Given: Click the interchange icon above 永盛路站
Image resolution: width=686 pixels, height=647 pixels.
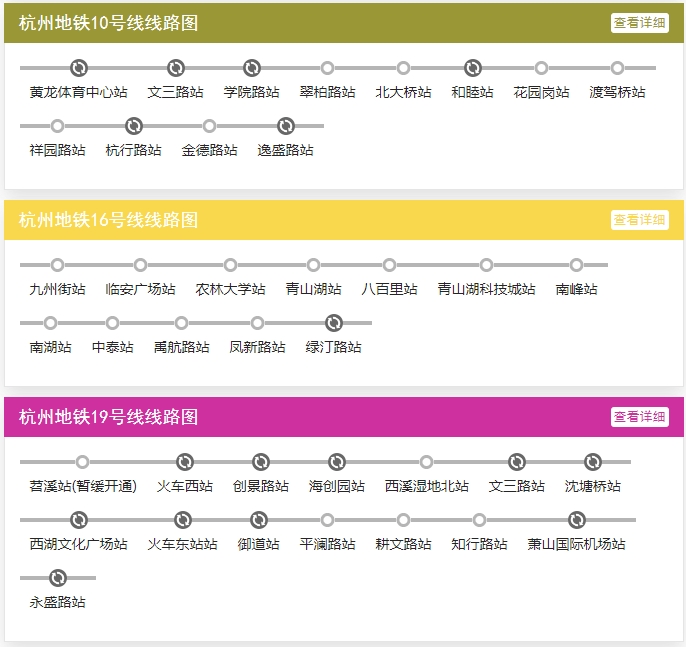Looking at the screenshot, I should pos(58,578).
